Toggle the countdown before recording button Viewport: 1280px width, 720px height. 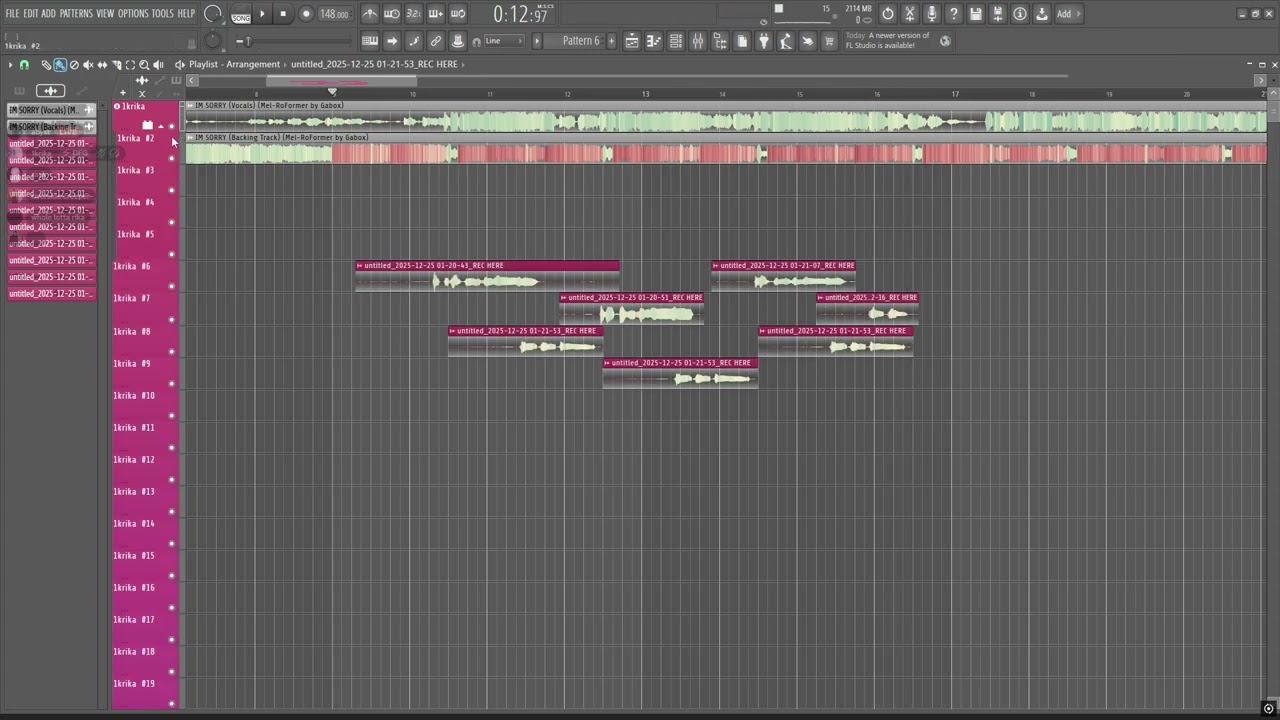(x=413, y=14)
